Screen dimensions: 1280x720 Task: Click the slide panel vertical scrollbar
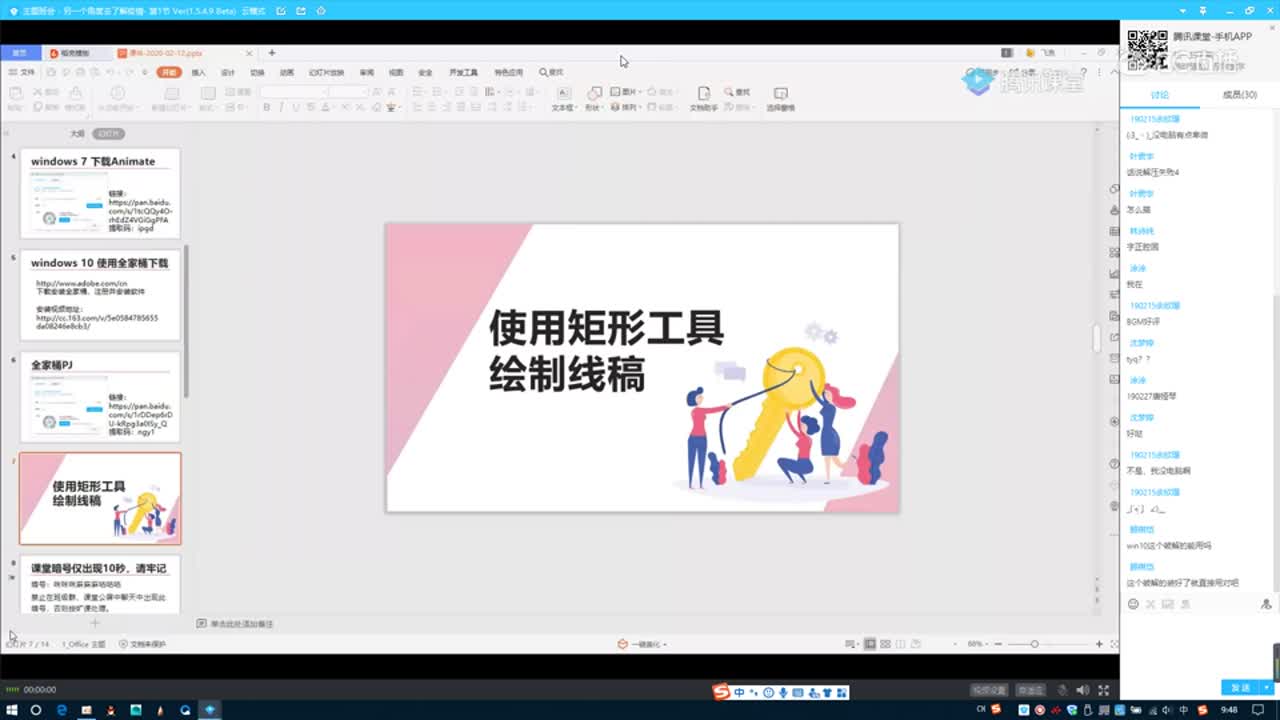pyautogui.click(x=186, y=320)
